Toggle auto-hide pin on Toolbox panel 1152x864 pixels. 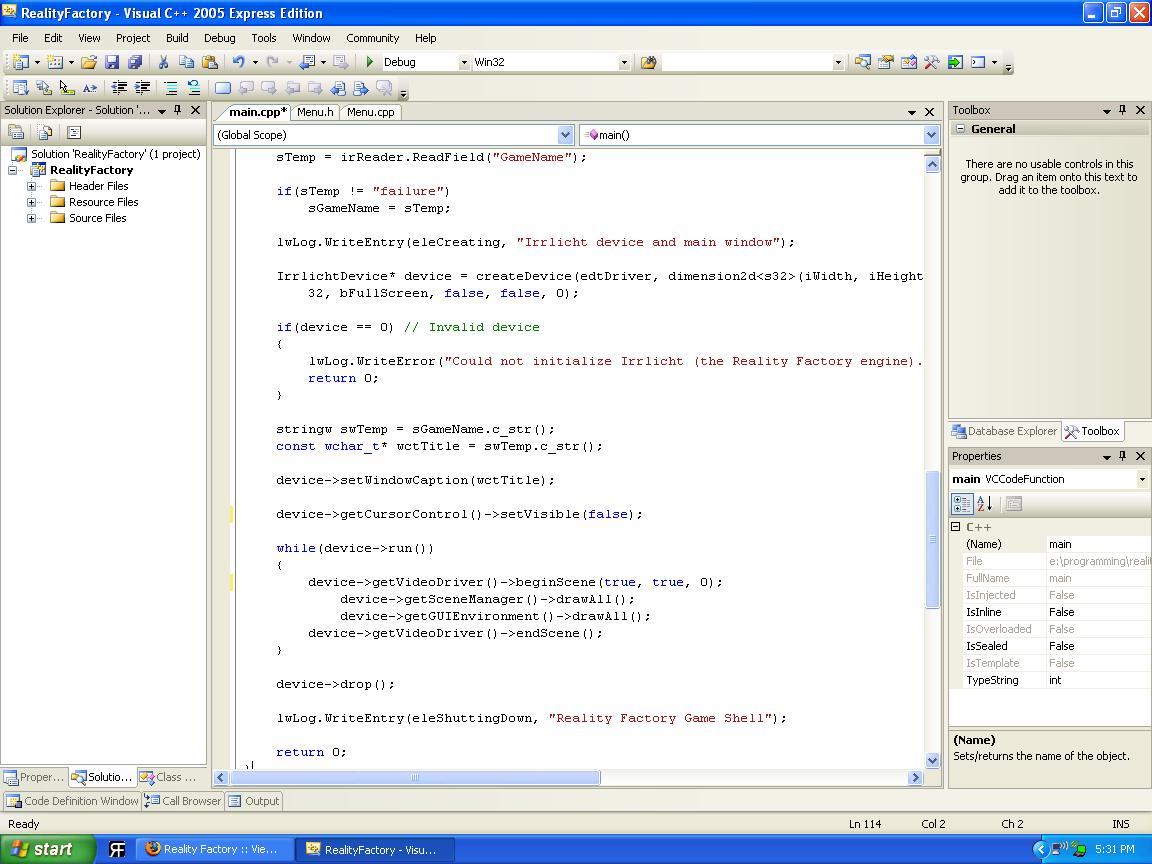click(1123, 110)
